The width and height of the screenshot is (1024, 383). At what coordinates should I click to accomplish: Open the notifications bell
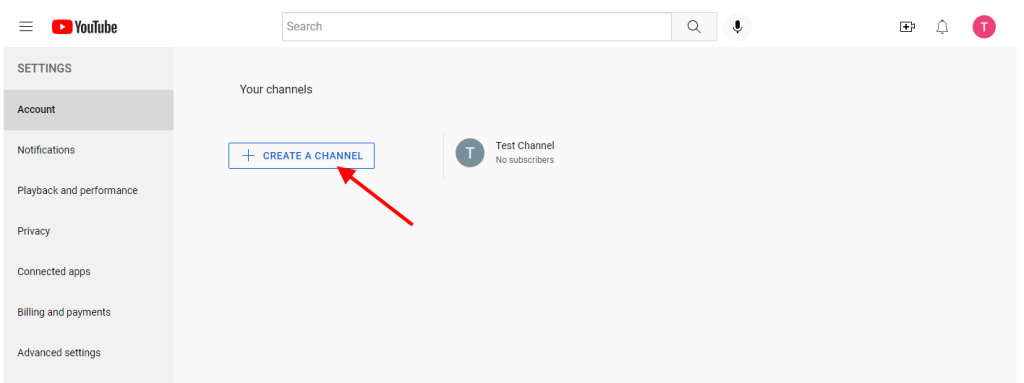(942, 27)
